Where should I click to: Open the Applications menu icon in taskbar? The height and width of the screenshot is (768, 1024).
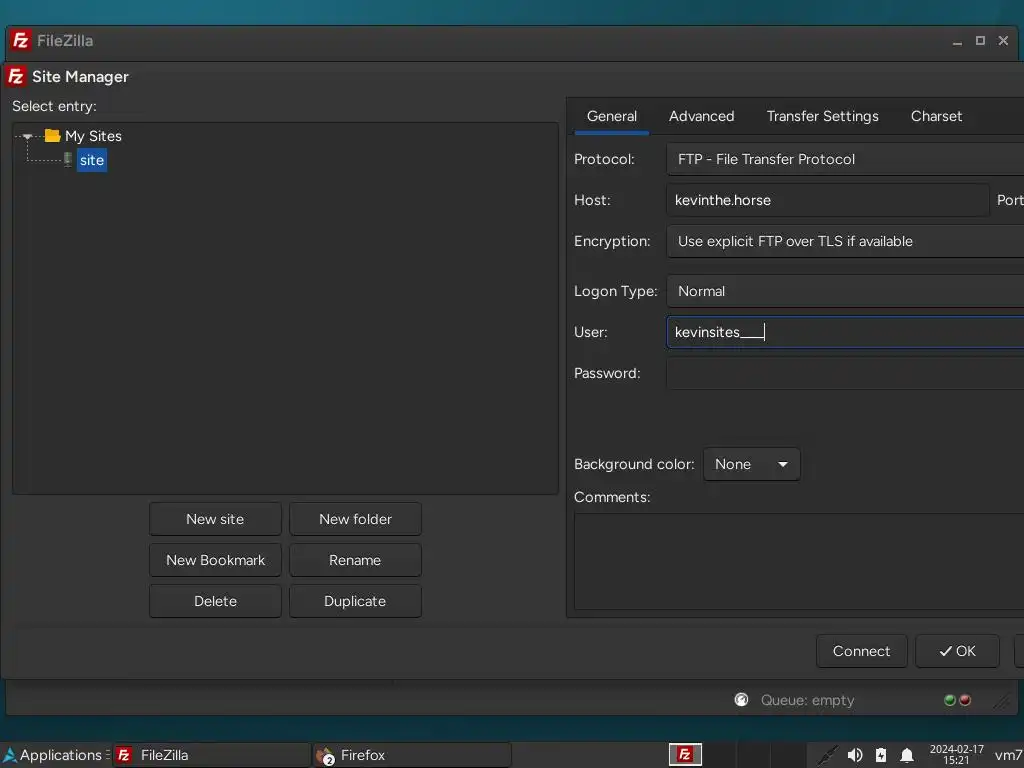point(9,755)
